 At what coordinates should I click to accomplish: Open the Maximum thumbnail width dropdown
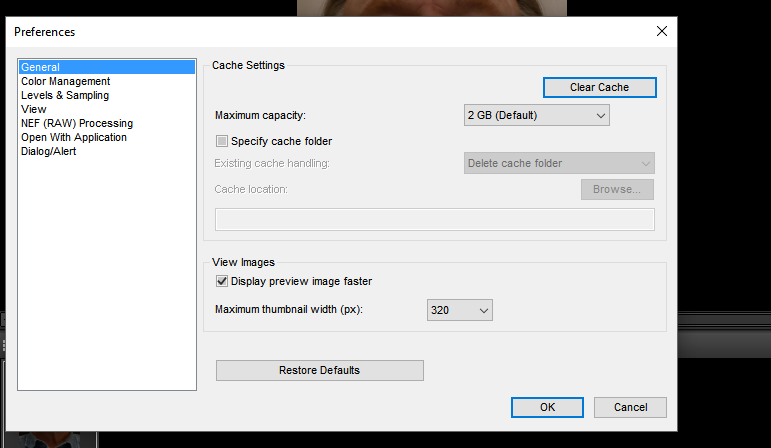pos(460,311)
